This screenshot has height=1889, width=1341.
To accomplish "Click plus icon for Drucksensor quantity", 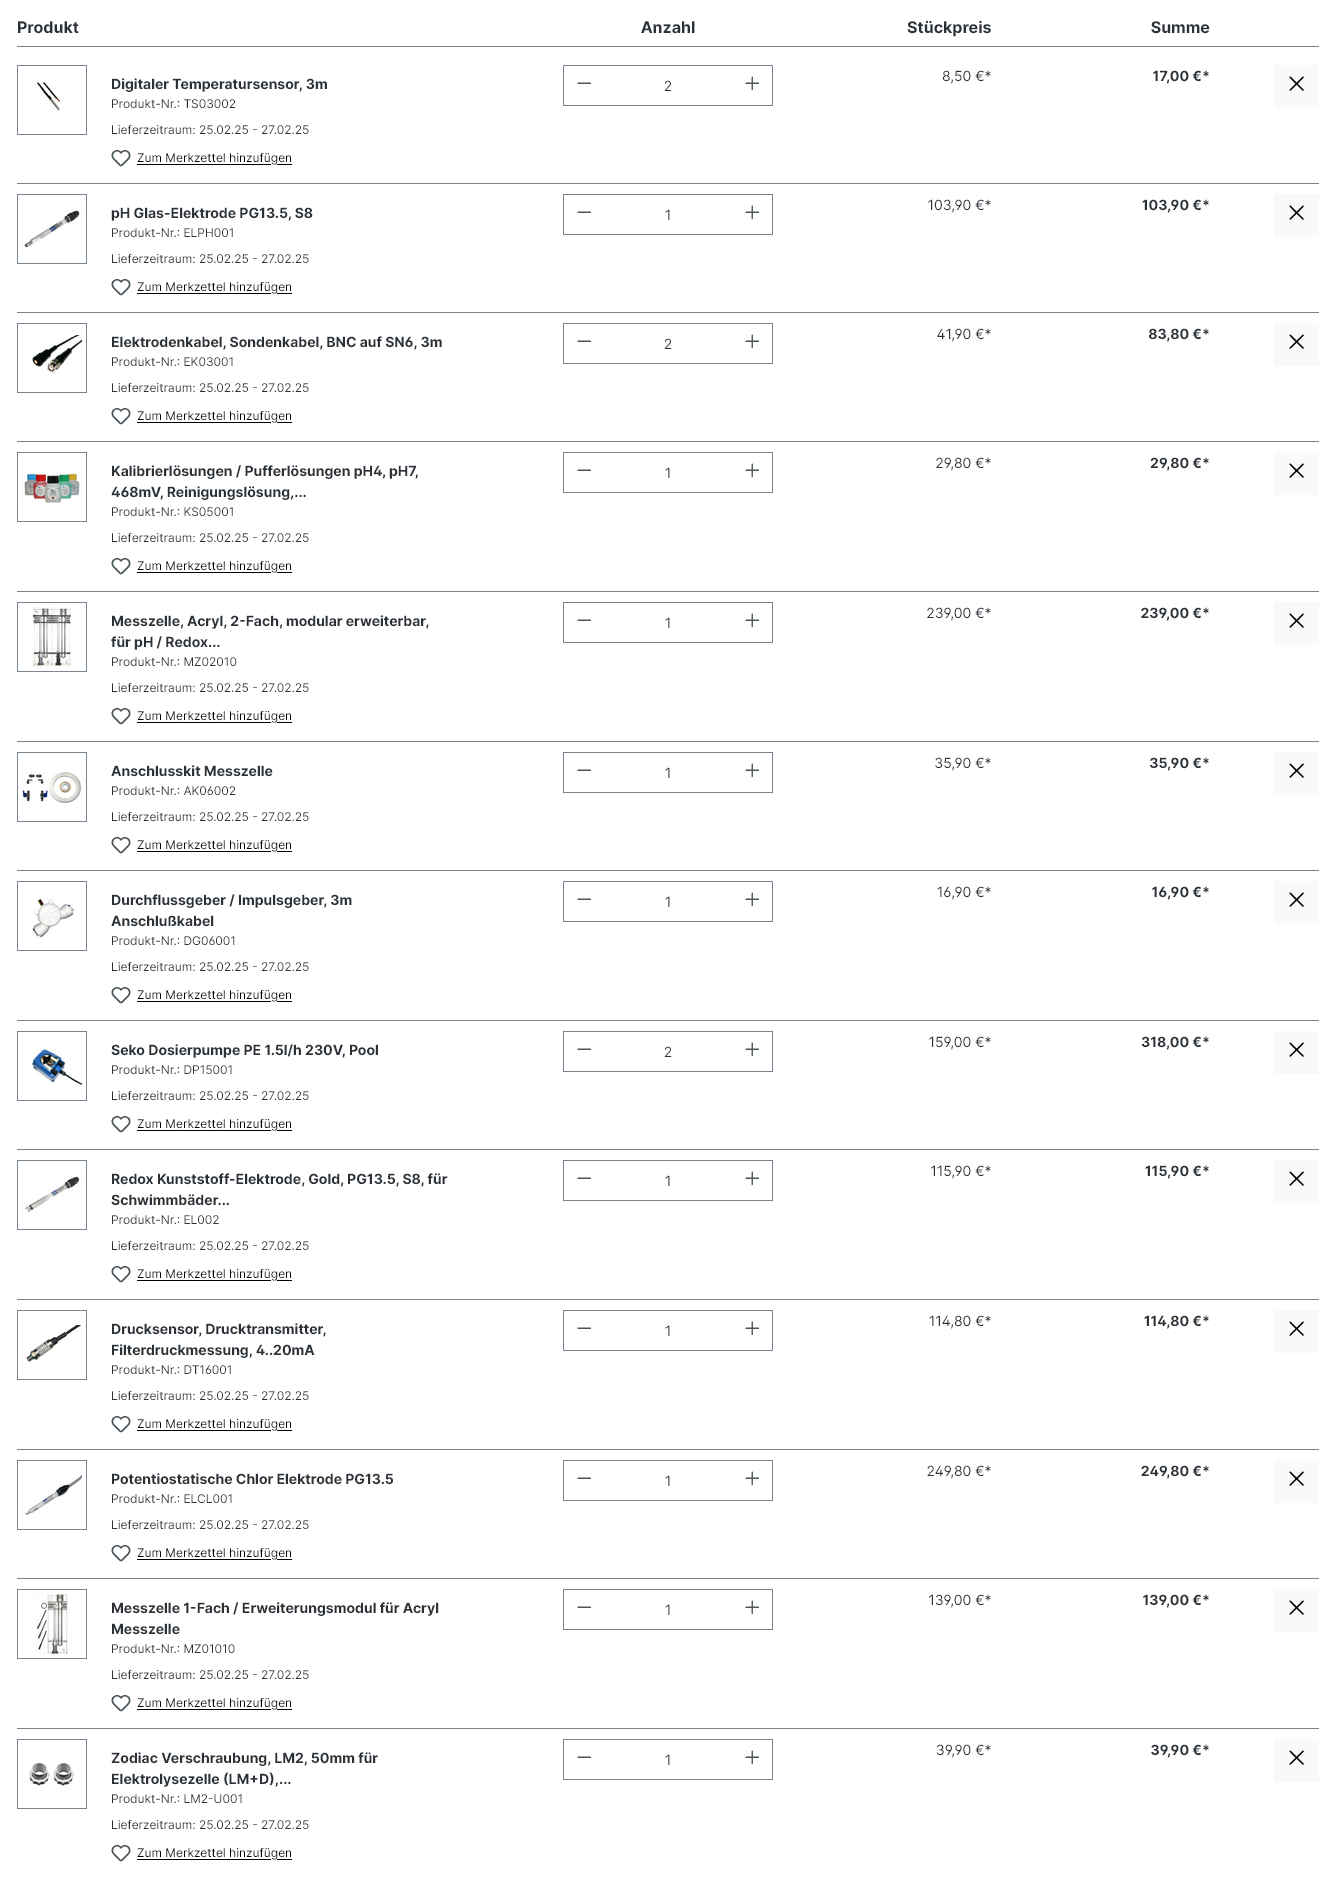I will coord(752,1329).
